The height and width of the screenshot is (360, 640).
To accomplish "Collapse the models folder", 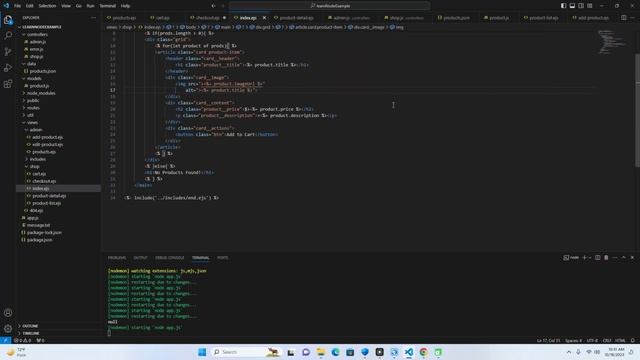I will point(34,78).
